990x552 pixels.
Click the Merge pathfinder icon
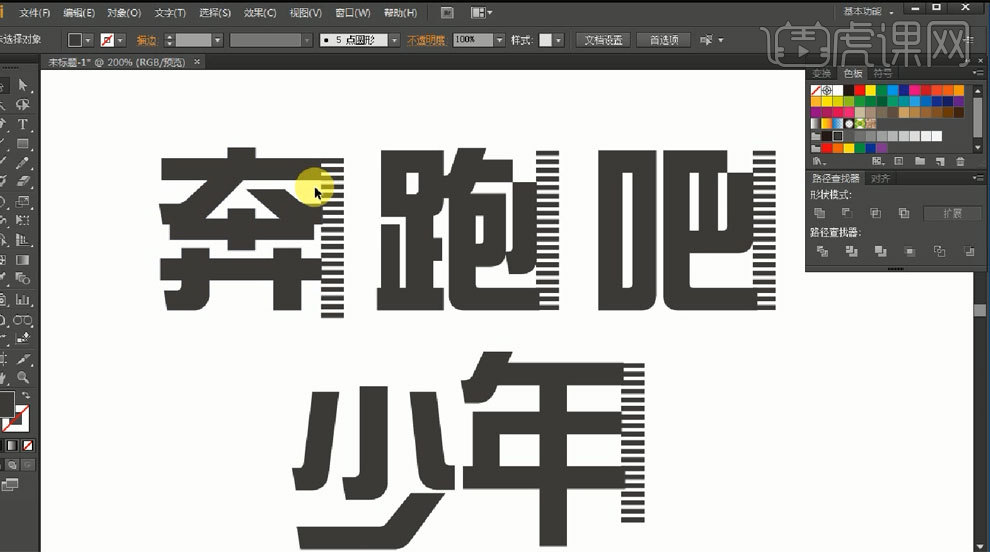click(880, 251)
